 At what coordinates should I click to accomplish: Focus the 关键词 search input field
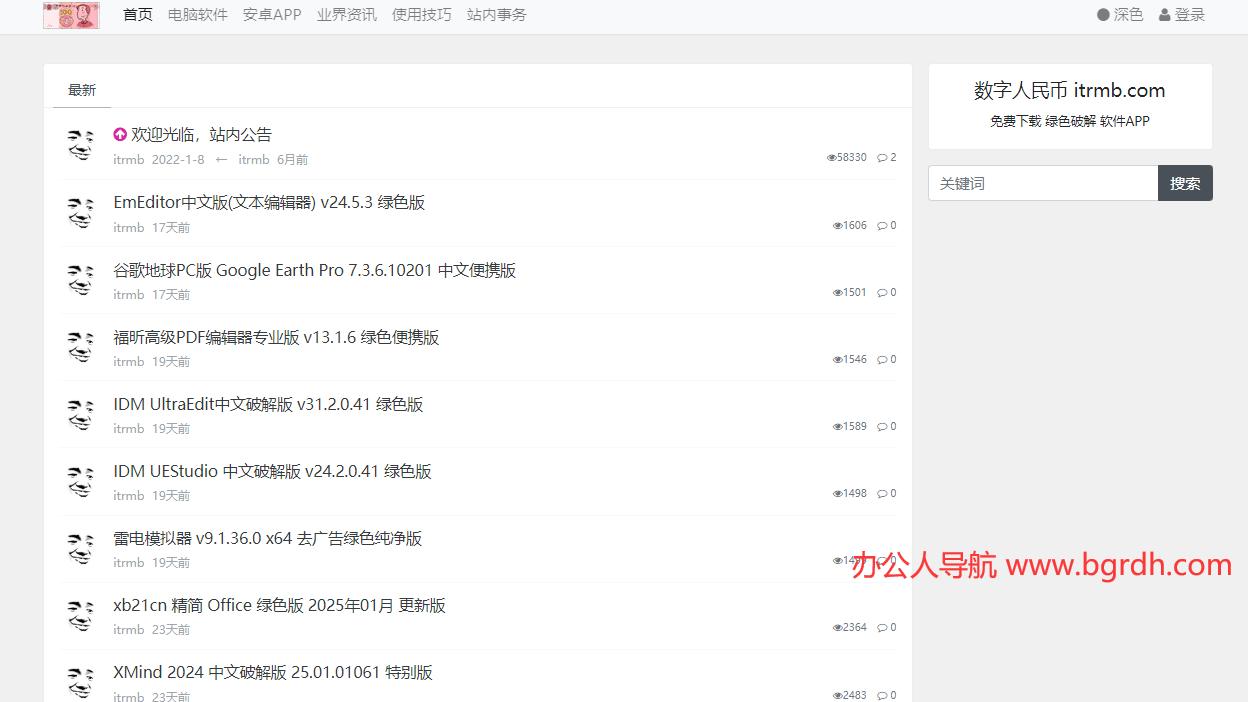point(1043,183)
